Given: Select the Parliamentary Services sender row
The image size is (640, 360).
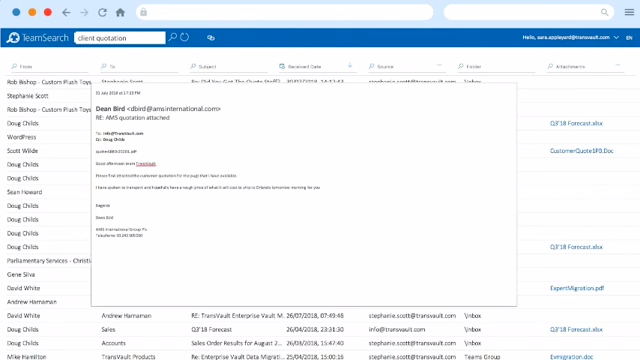Looking at the screenshot, I should point(49,261).
